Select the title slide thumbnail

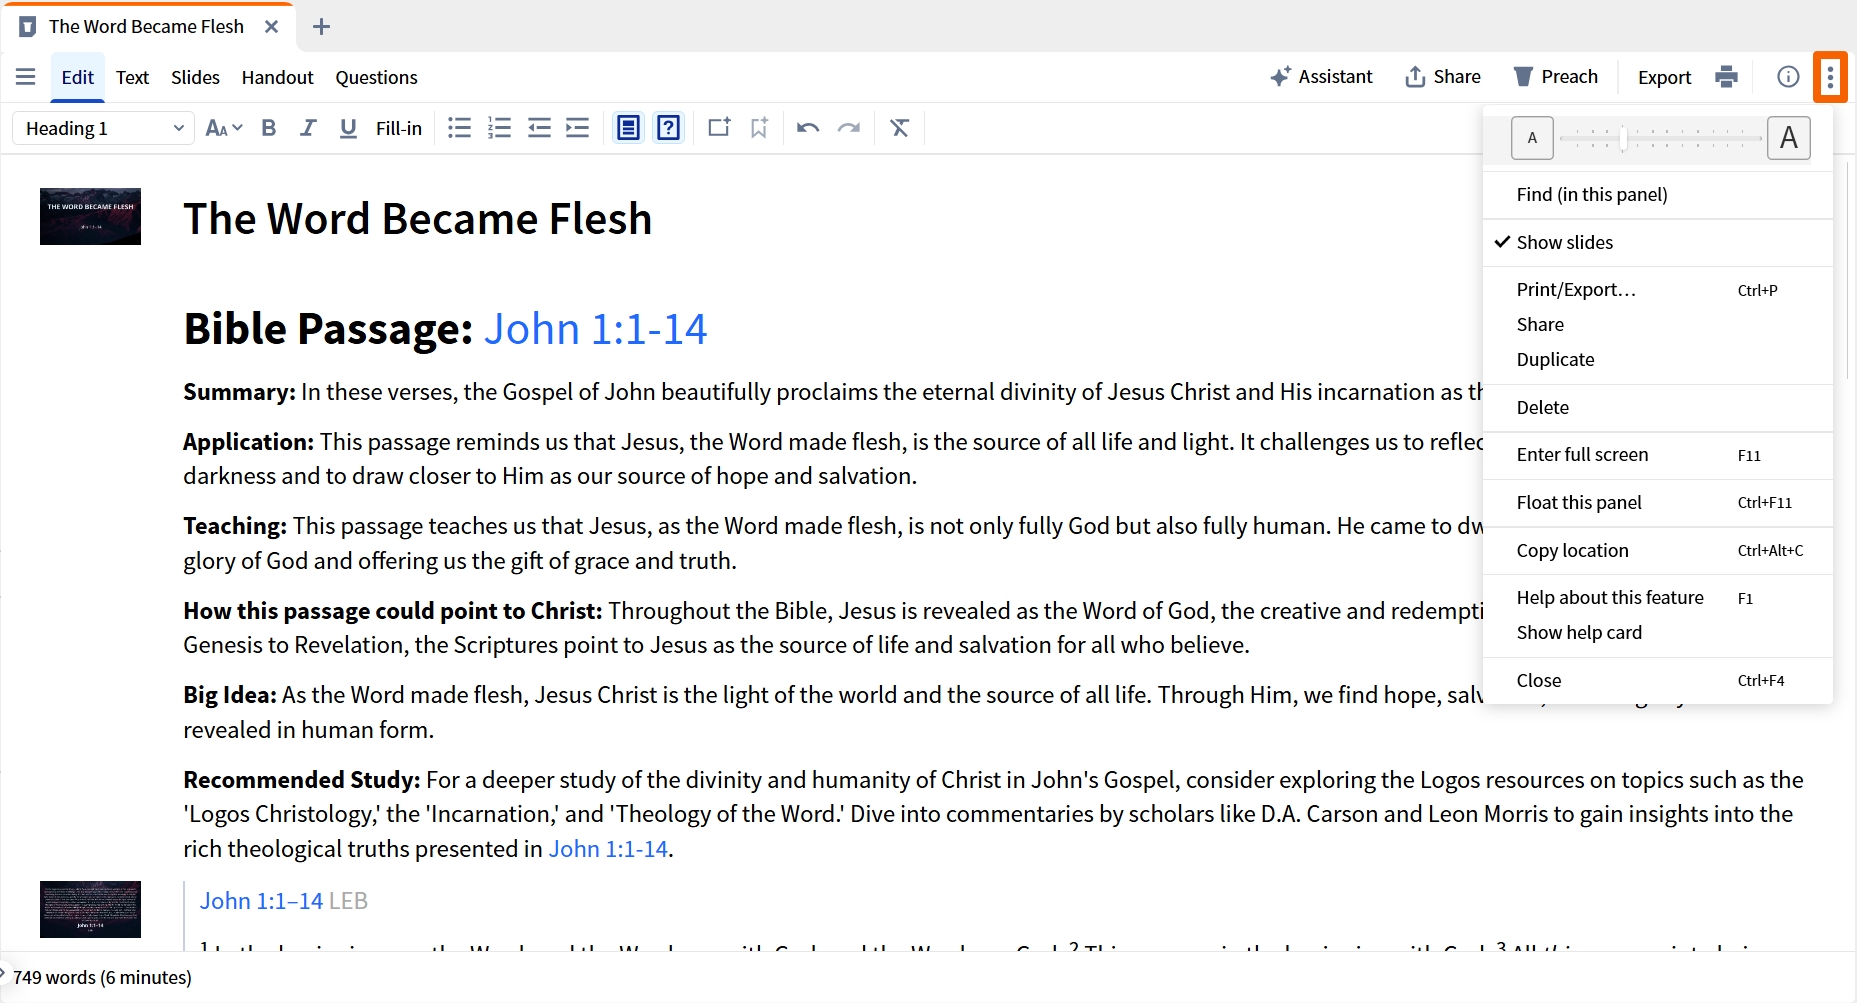(x=90, y=216)
